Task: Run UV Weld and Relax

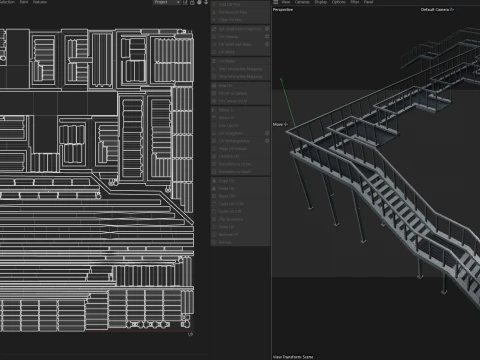Action: click(x=237, y=44)
